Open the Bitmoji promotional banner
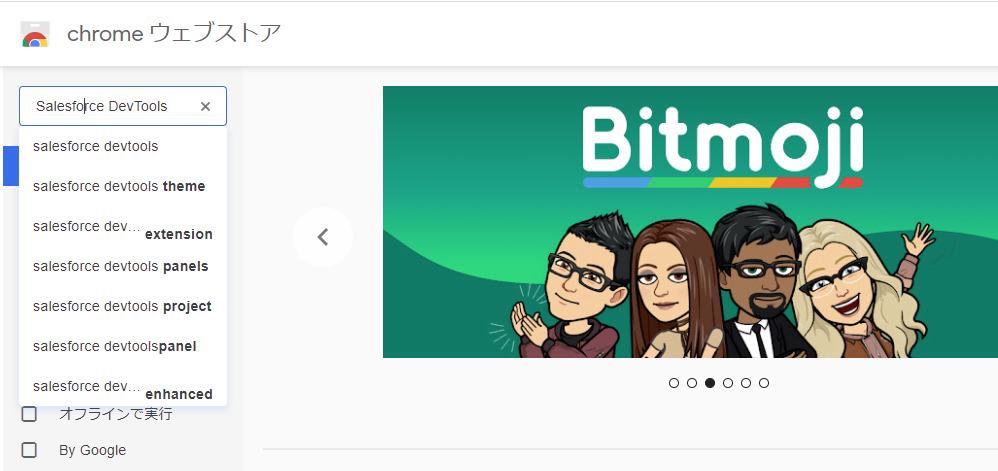Viewport: 998px width, 471px height. coord(690,221)
